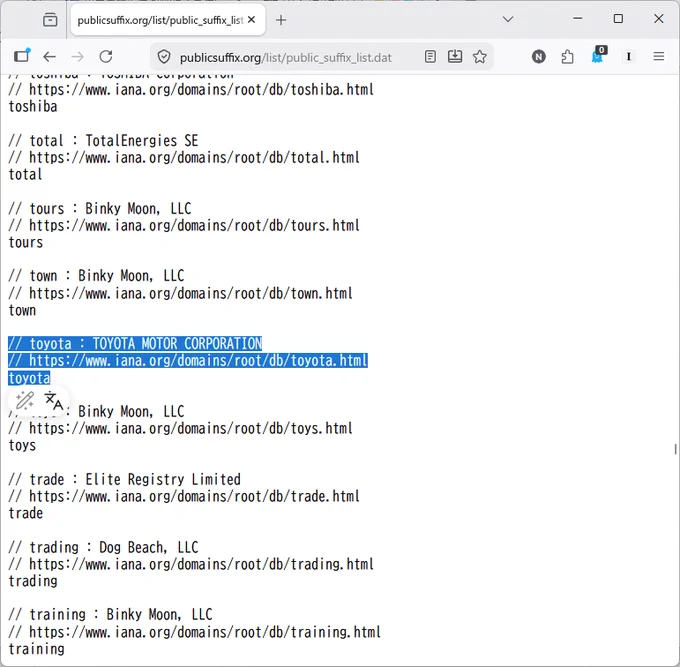This screenshot has width=680, height=667.
Task: Open the Extensions puzzle piece menu
Action: (567, 57)
